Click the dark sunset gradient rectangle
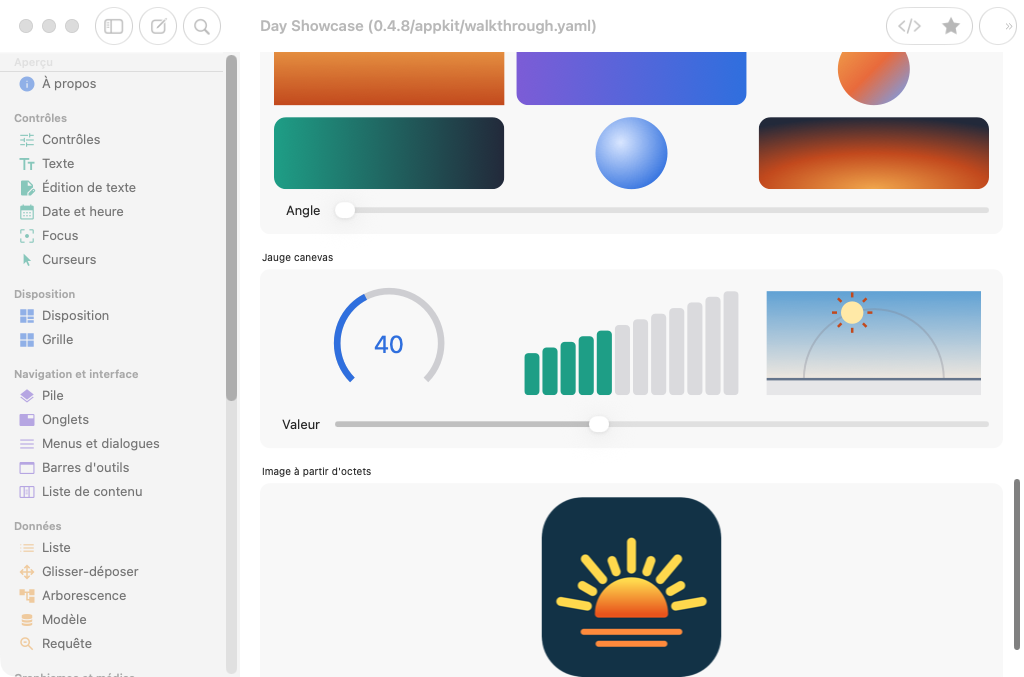Viewport: 1024px width, 677px height. tap(873, 153)
